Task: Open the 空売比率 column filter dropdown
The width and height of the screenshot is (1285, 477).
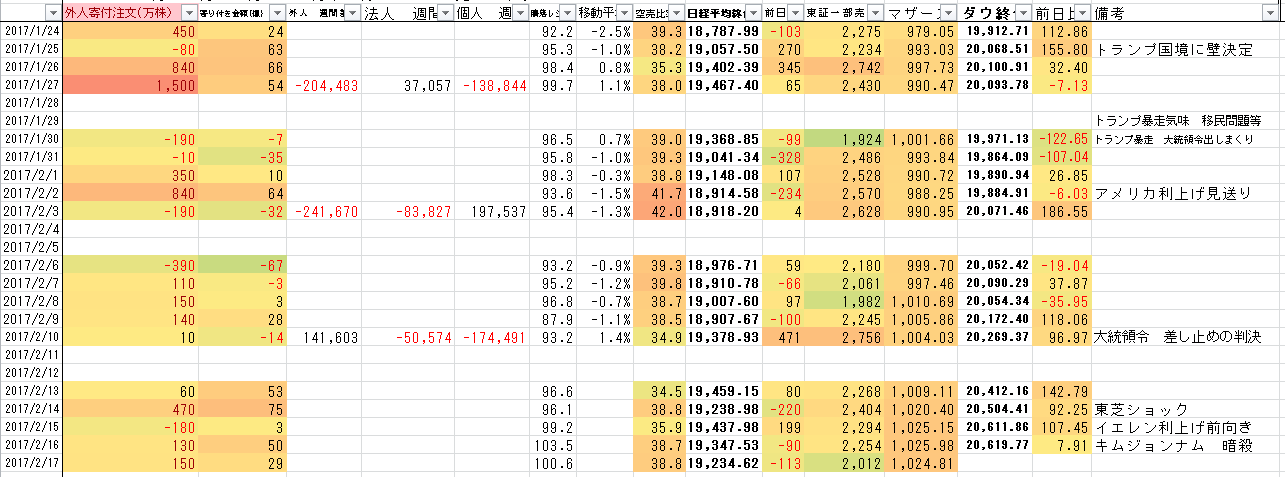Action: tap(675, 14)
